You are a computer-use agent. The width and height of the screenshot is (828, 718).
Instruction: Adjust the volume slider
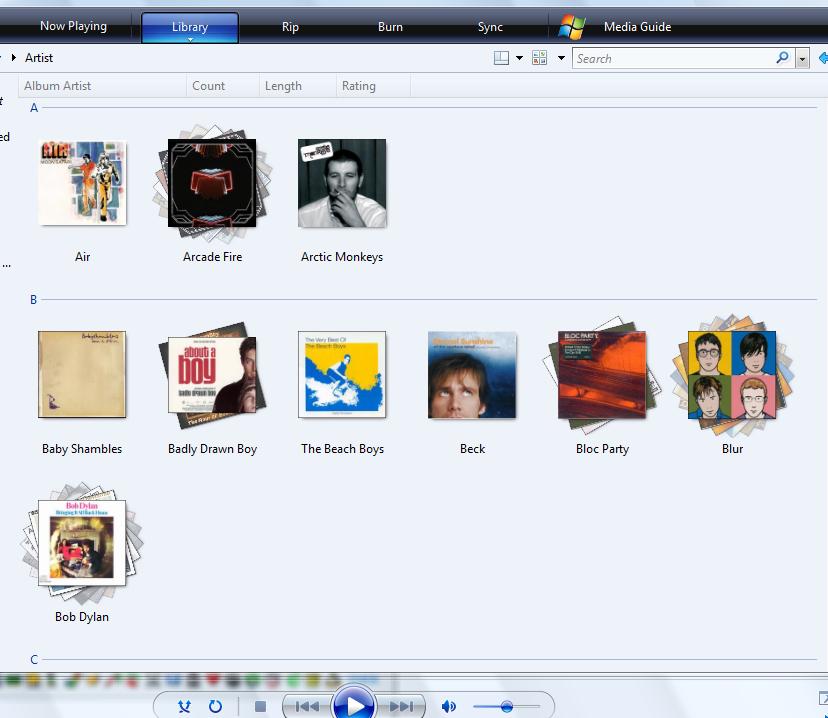click(506, 706)
